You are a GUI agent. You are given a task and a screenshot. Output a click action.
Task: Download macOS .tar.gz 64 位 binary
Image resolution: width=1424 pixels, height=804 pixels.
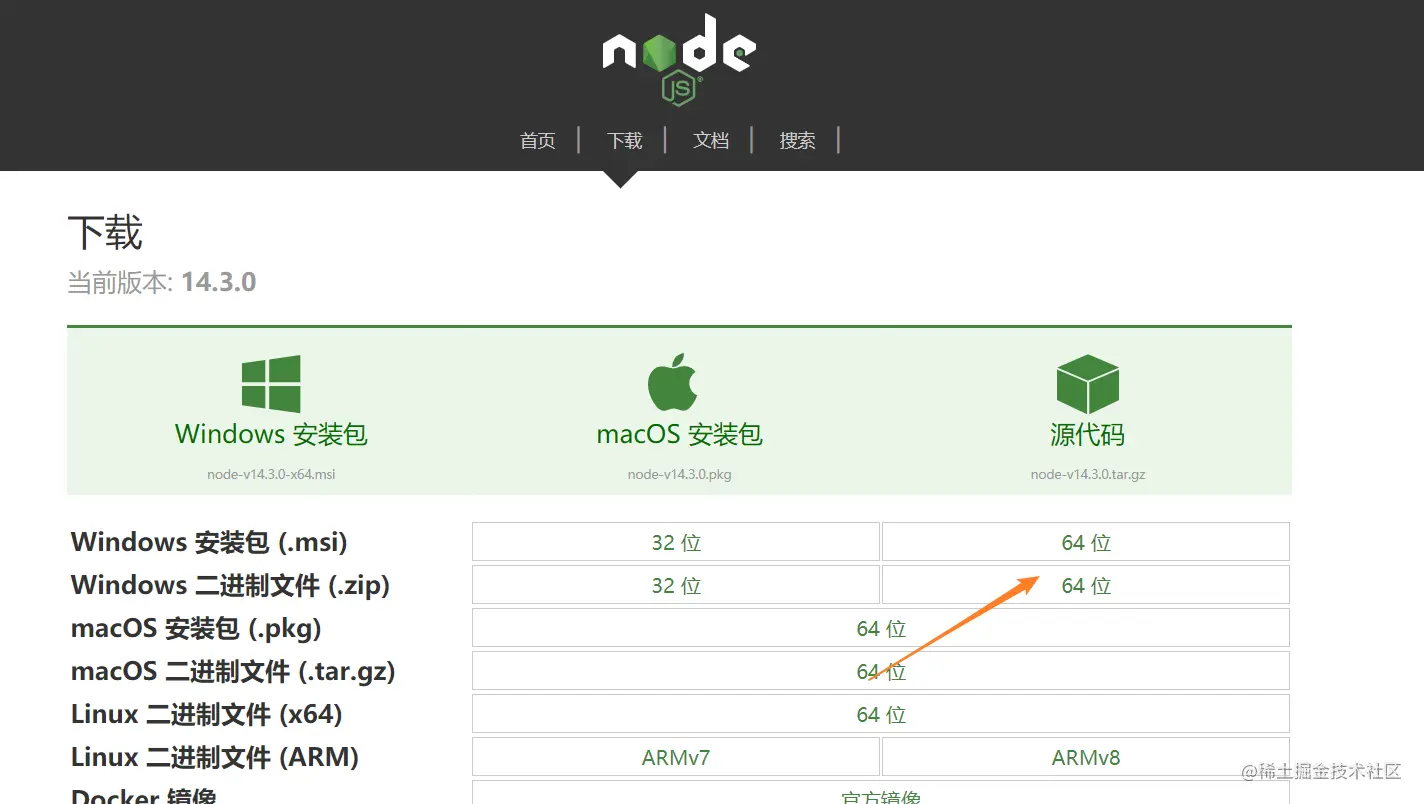[881, 671]
